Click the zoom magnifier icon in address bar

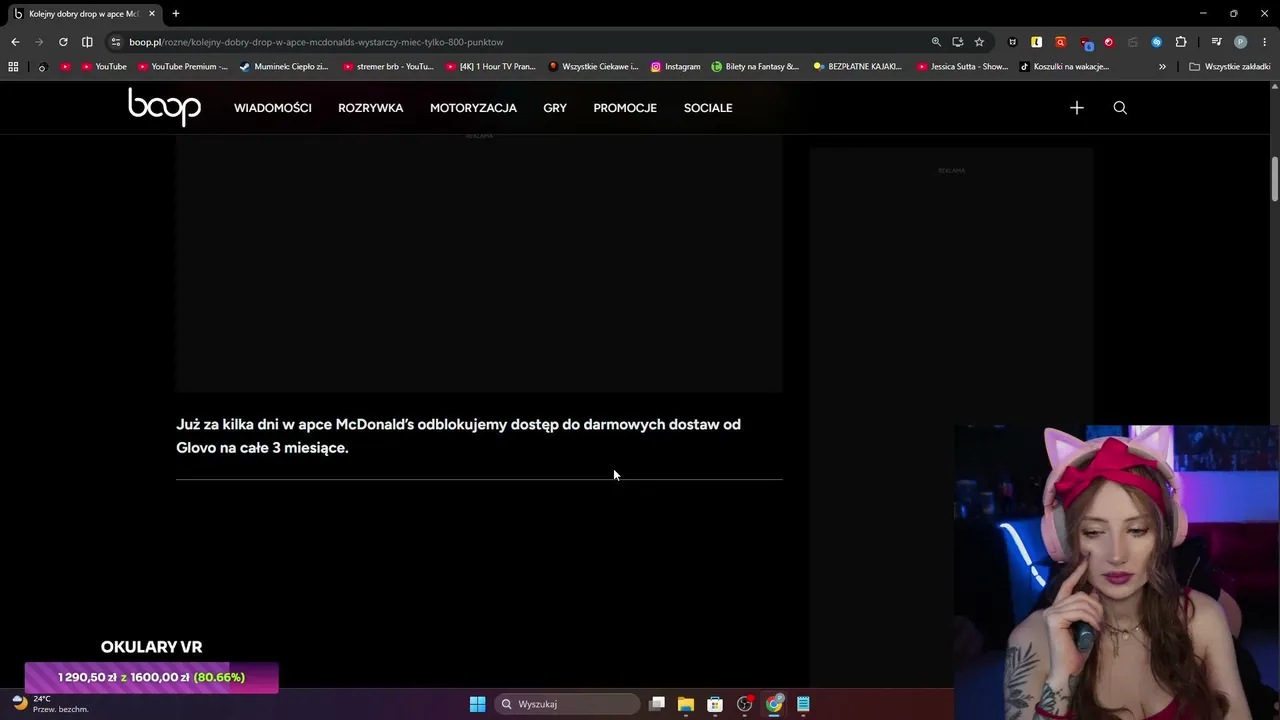click(936, 42)
